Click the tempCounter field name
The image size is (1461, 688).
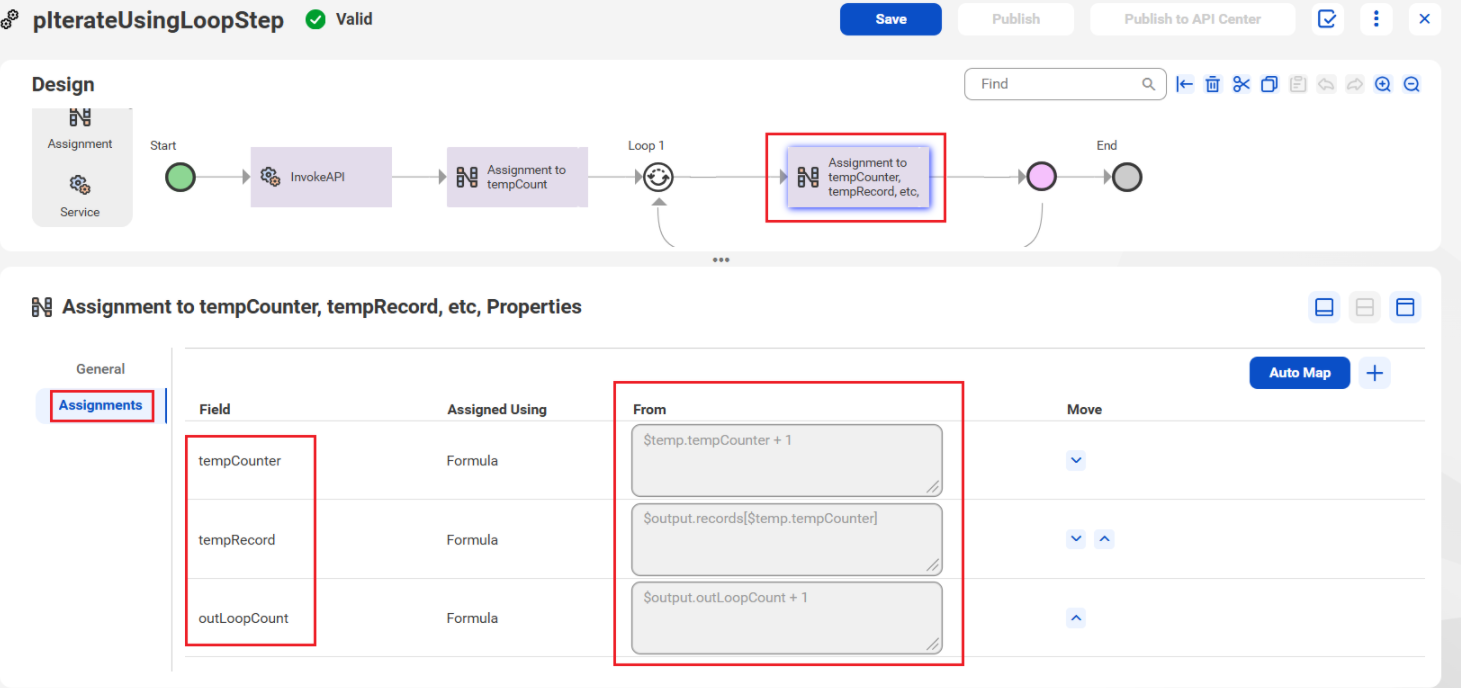pos(240,461)
